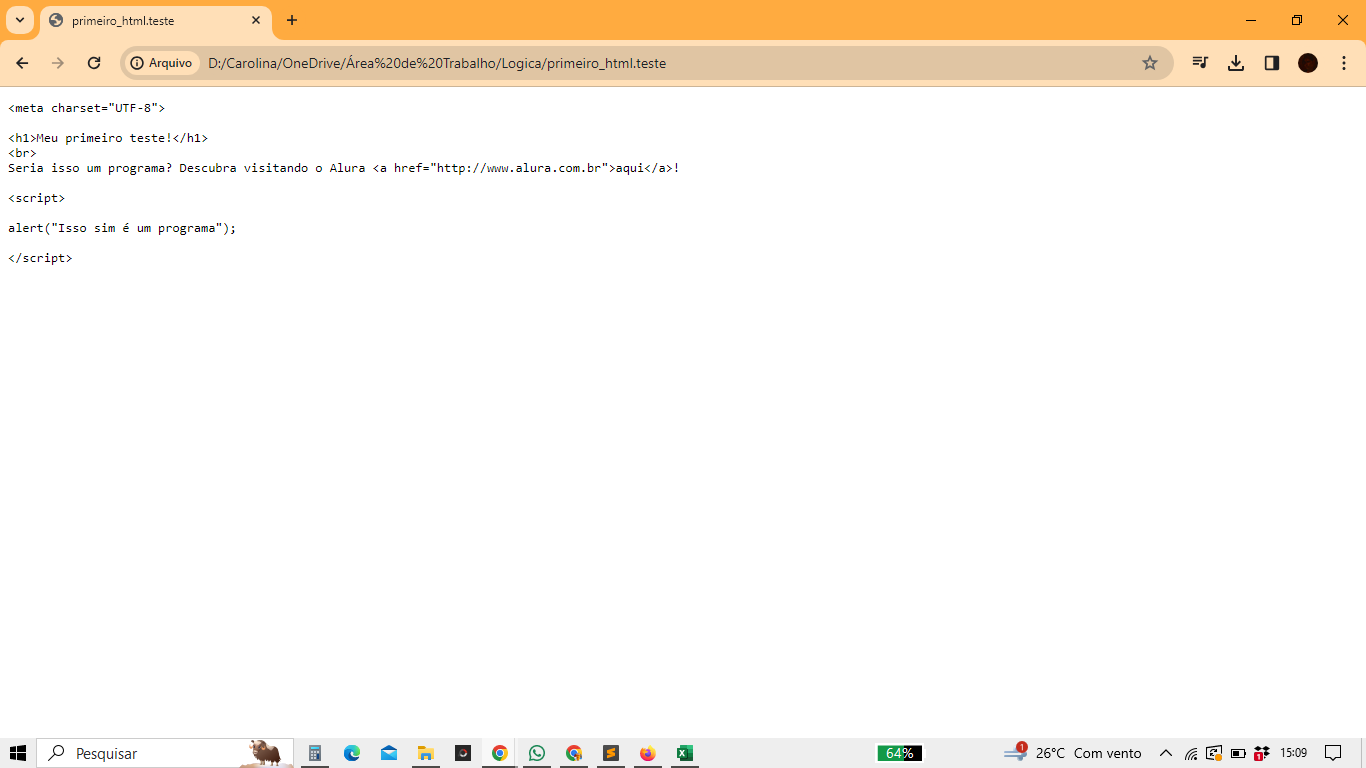Click the '<br>' line of text
This screenshot has height=768, width=1366.
22,153
